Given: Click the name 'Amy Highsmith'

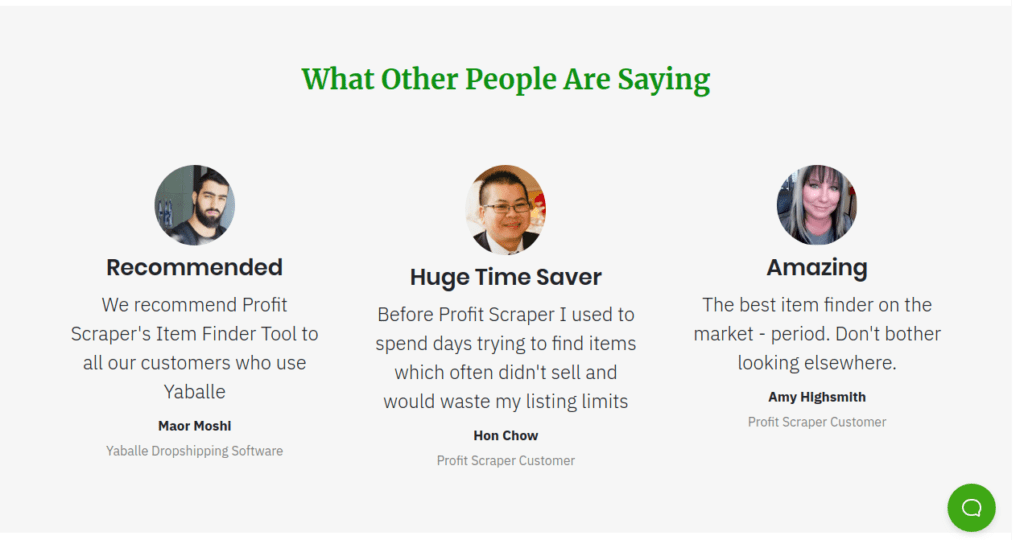Looking at the screenshot, I should click(x=817, y=397).
